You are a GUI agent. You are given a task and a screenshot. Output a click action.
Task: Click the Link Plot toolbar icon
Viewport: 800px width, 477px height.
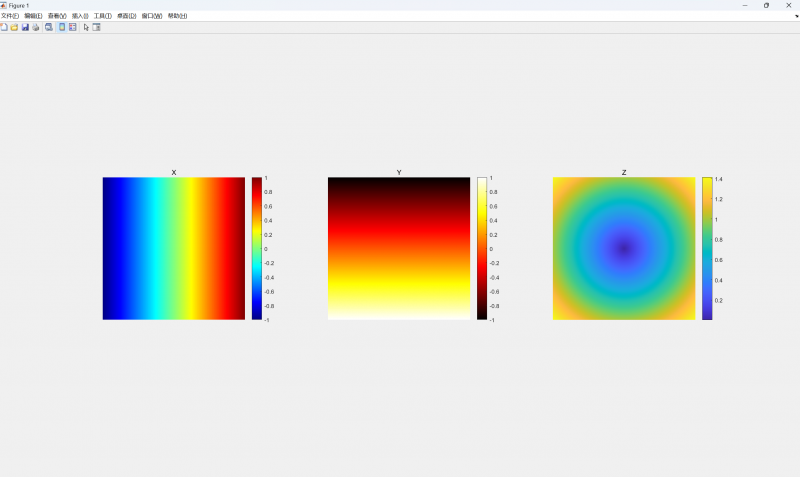[x=49, y=27]
